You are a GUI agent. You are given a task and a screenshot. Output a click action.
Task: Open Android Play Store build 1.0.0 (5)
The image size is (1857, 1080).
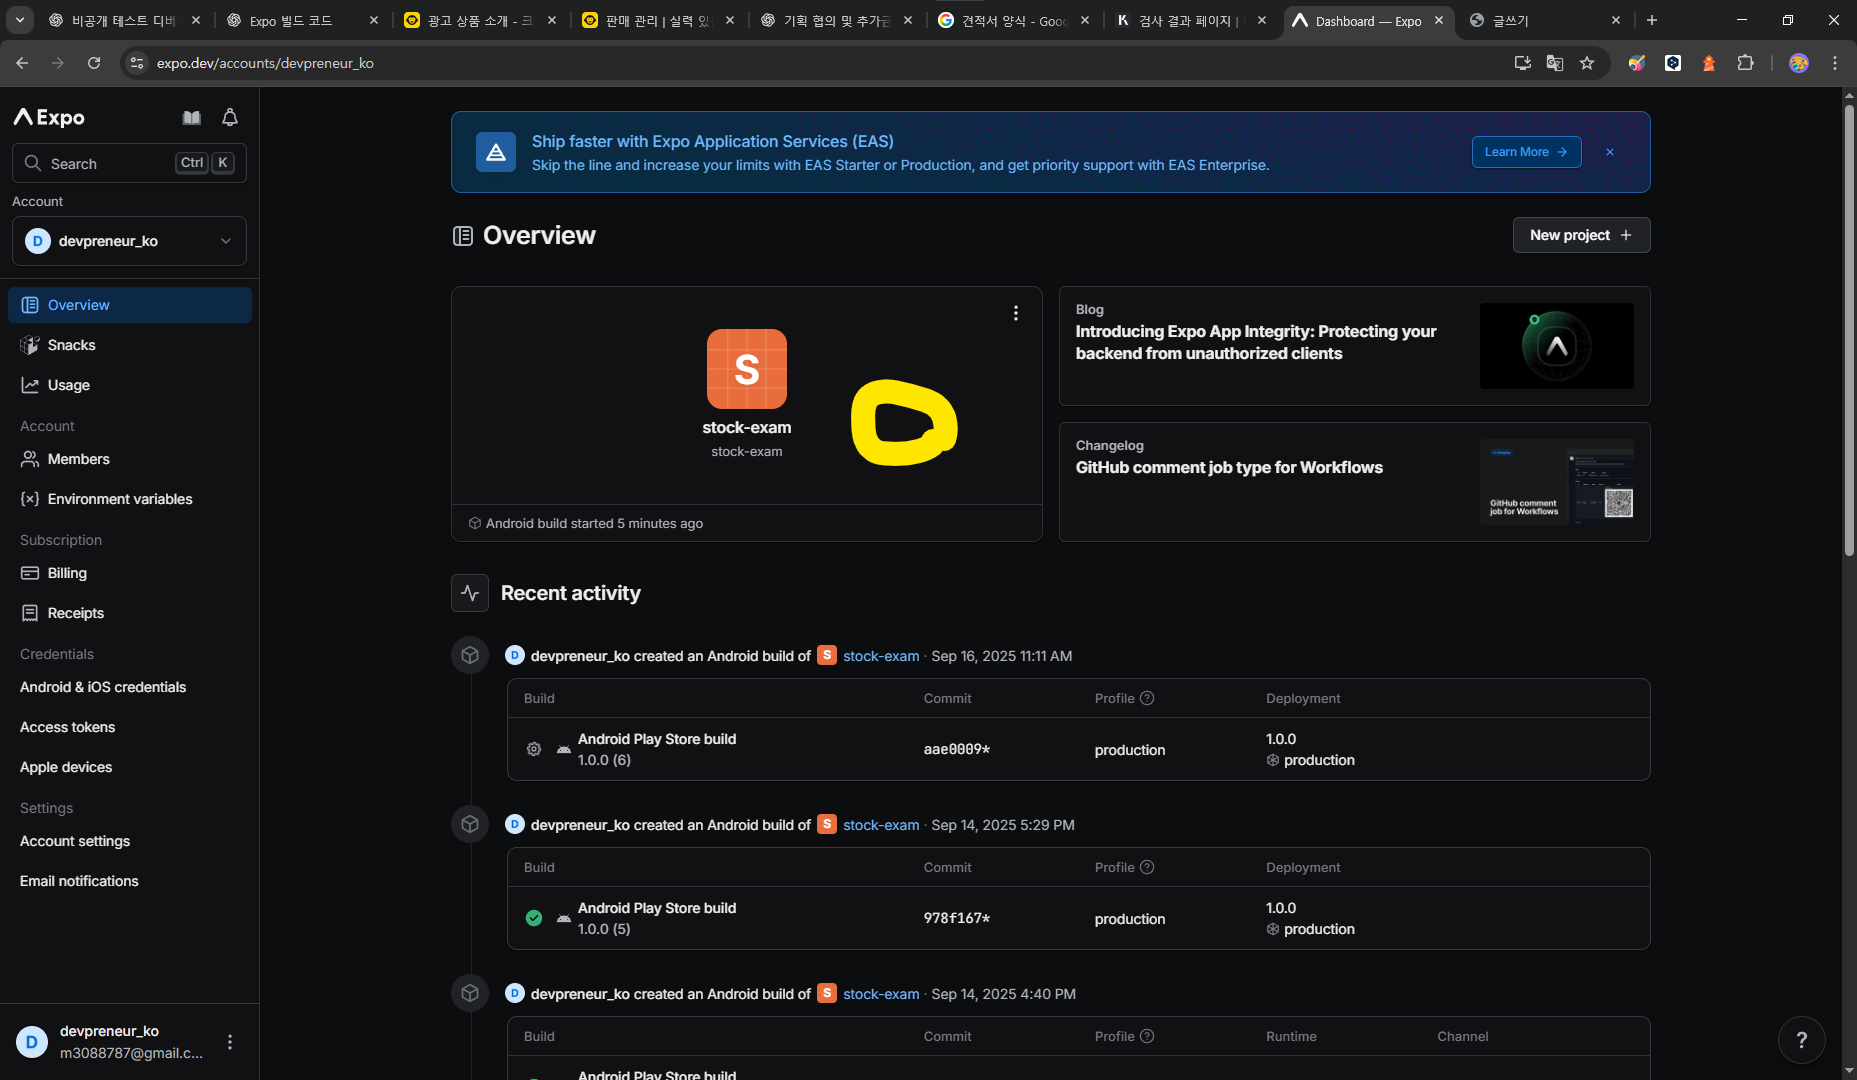[x=657, y=908]
